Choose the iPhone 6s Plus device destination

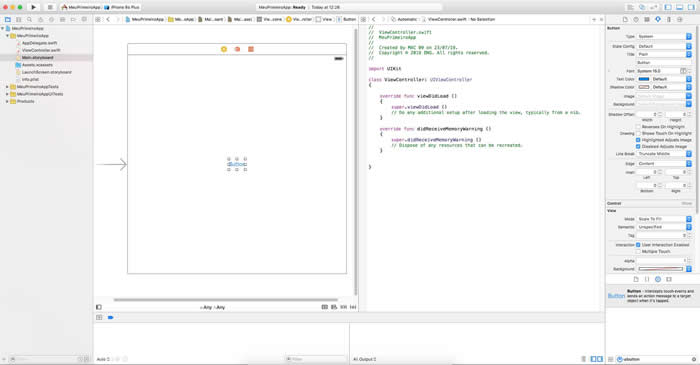point(122,8)
